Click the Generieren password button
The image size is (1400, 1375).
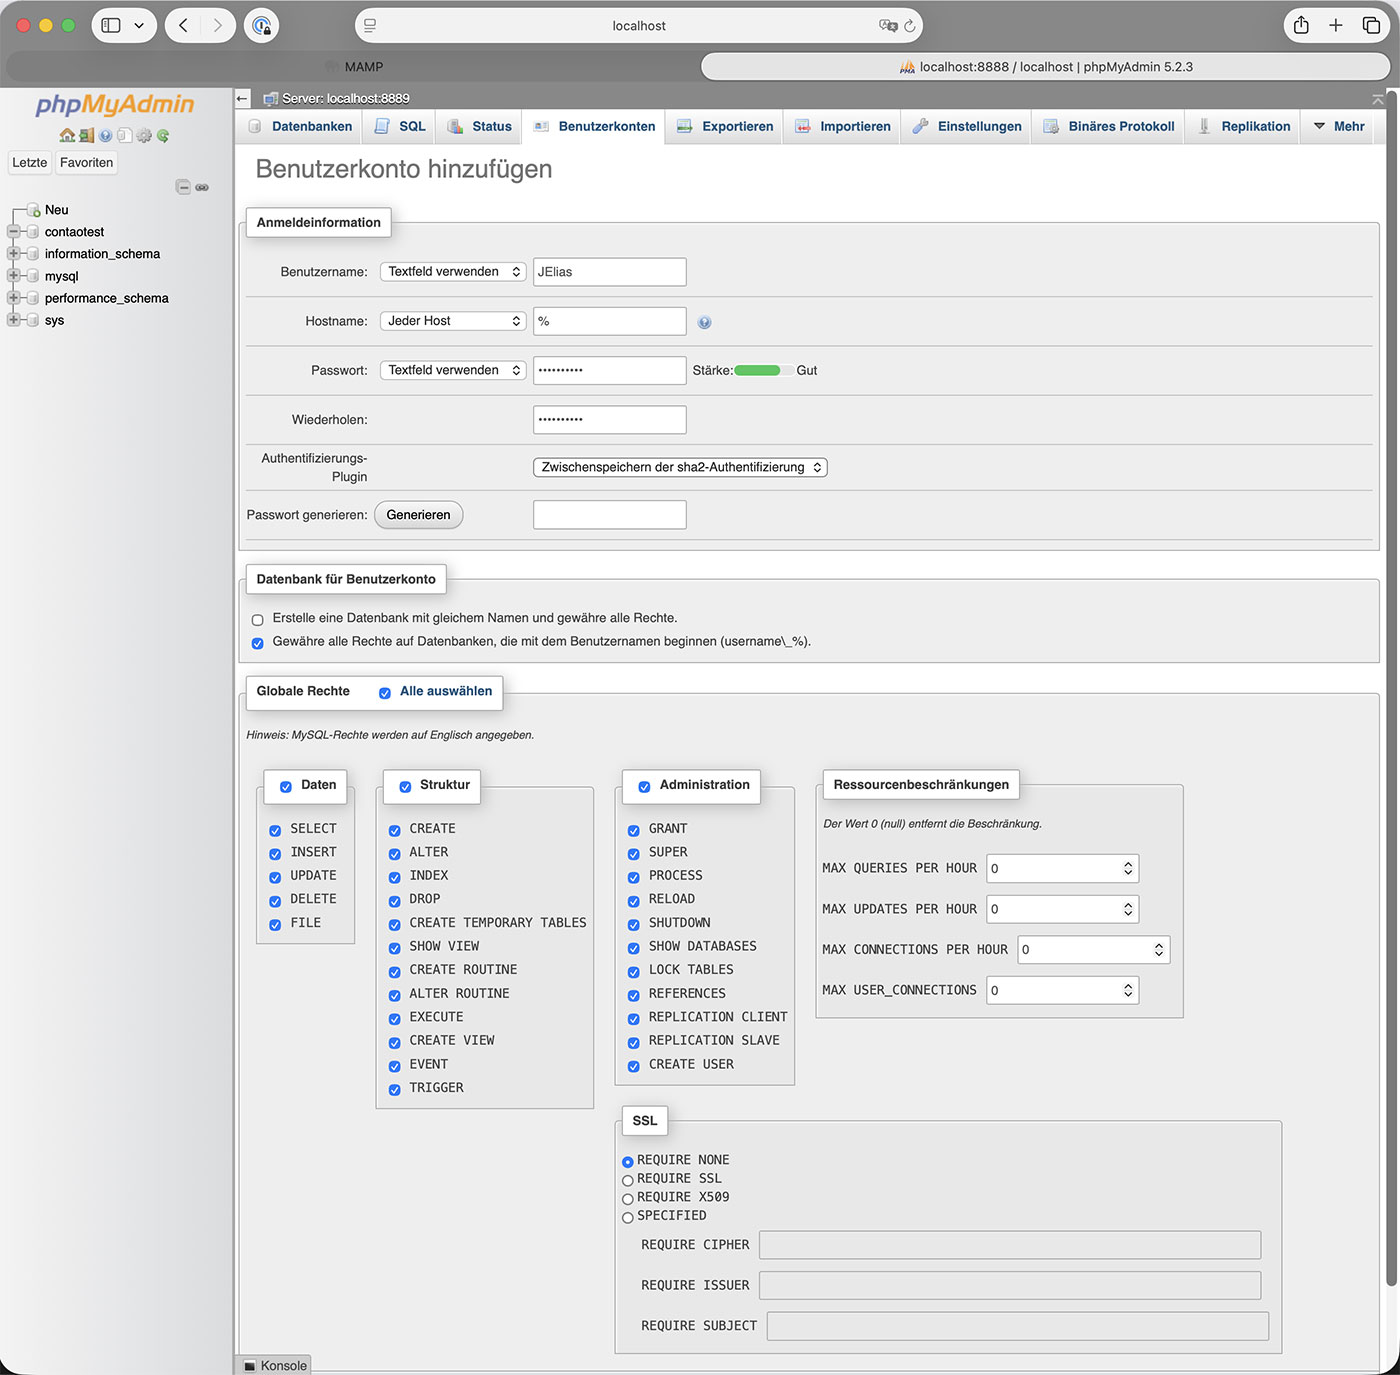pos(418,515)
